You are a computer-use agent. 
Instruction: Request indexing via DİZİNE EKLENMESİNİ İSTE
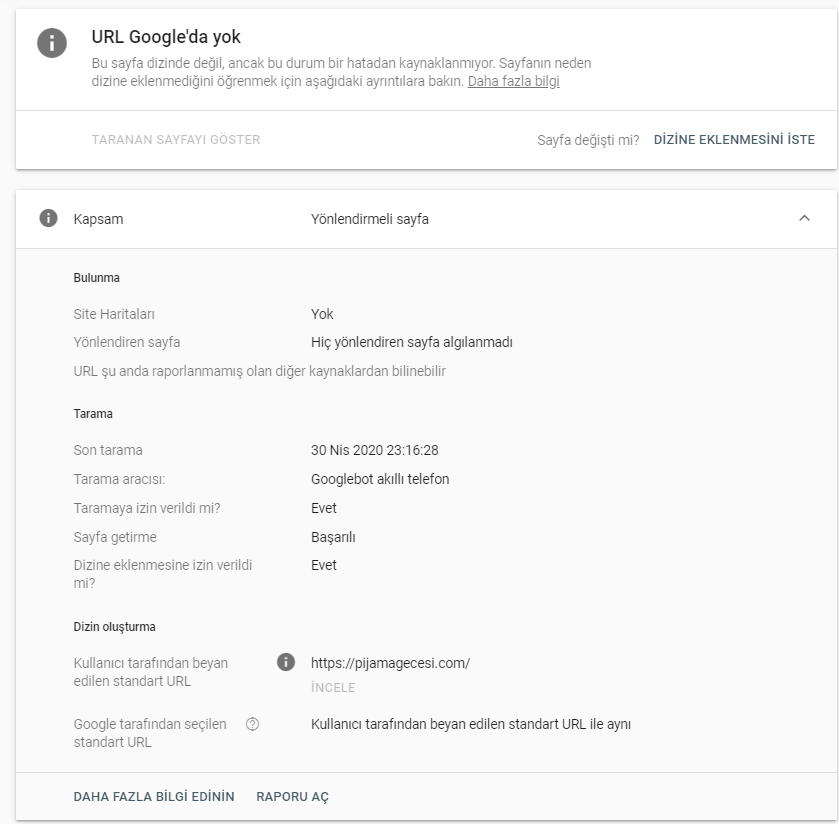(x=734, y=140)
